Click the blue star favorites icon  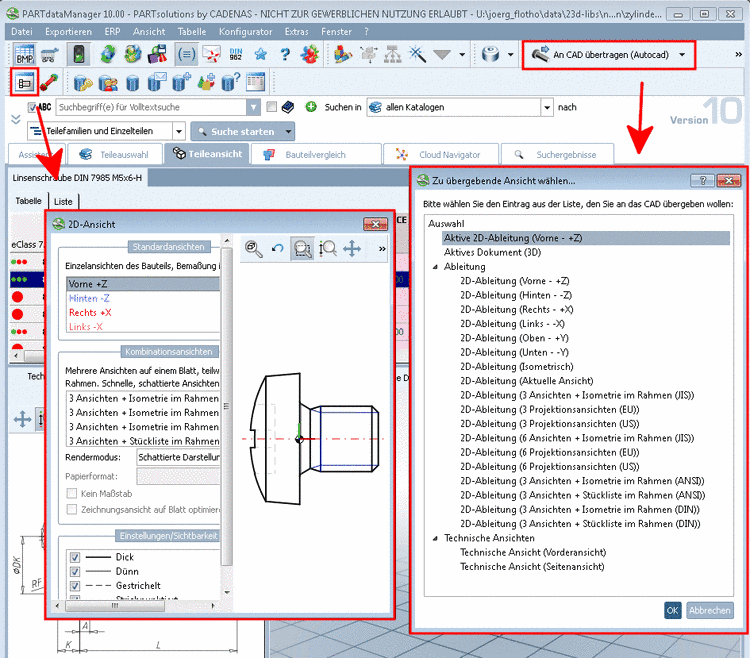click(x=261, y=54)
